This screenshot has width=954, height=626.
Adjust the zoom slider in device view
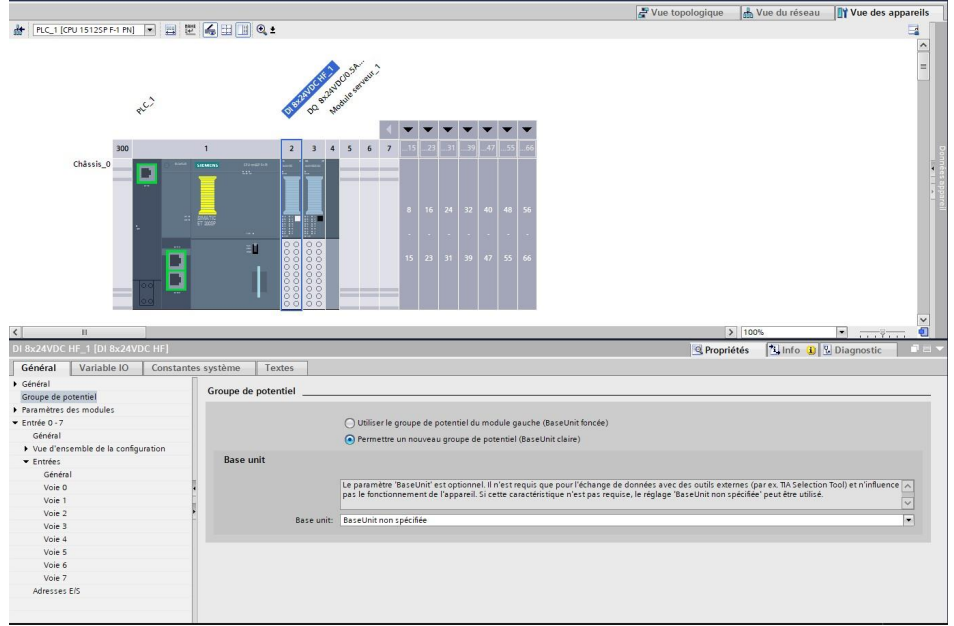tap(882, 333)
